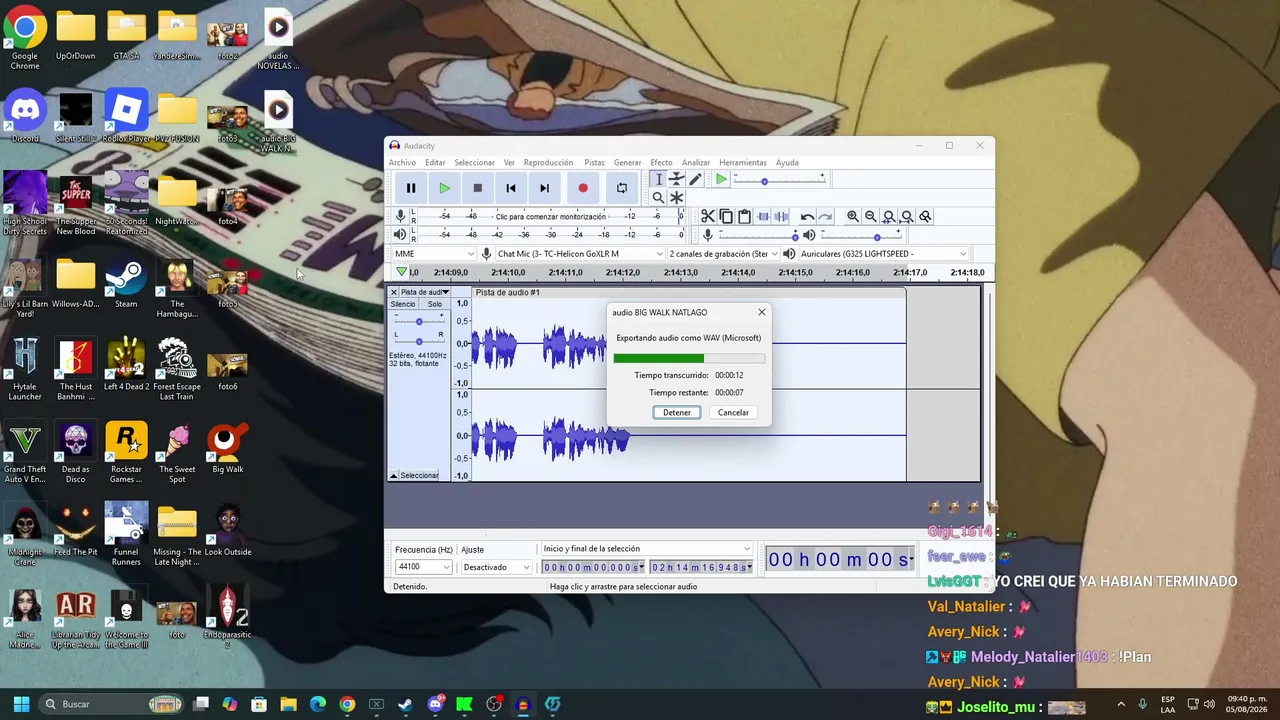The width and height of the screenshot is (1280, 720).
Task: Click the Zoom toggle icon
Action: (x=925, y=217)
